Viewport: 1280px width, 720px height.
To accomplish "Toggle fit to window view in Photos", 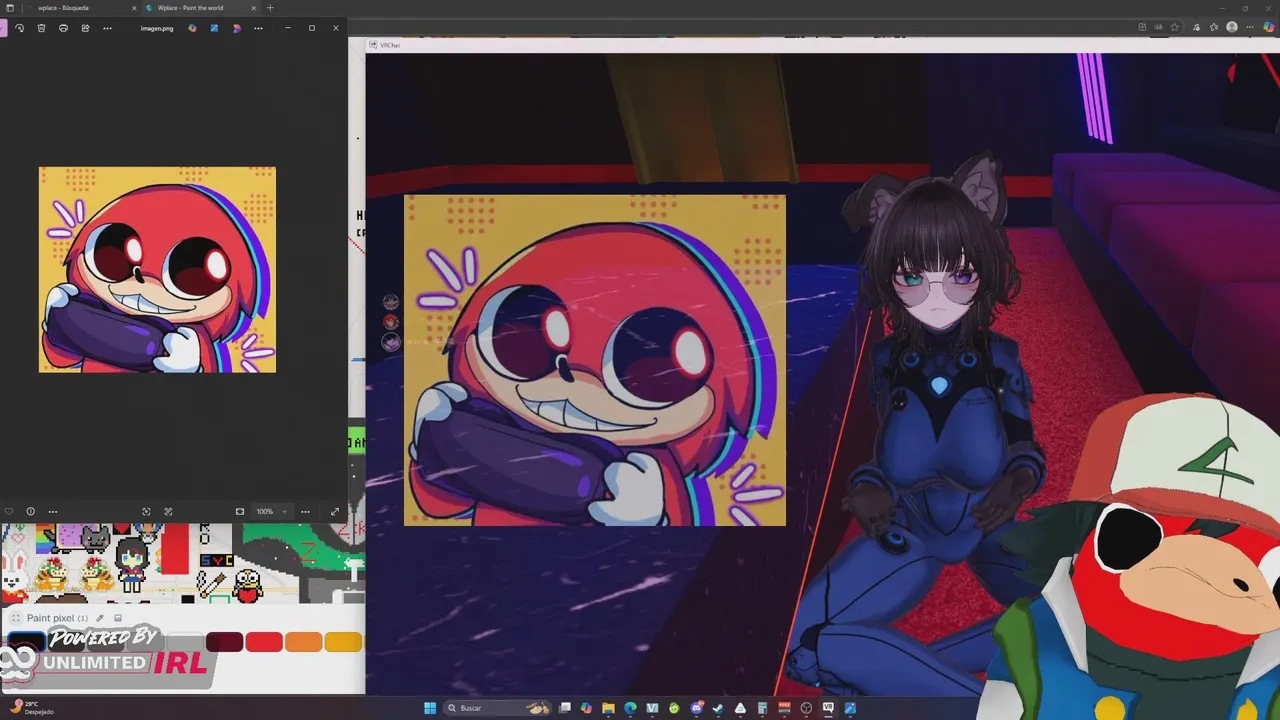I will tap(240, 511).
